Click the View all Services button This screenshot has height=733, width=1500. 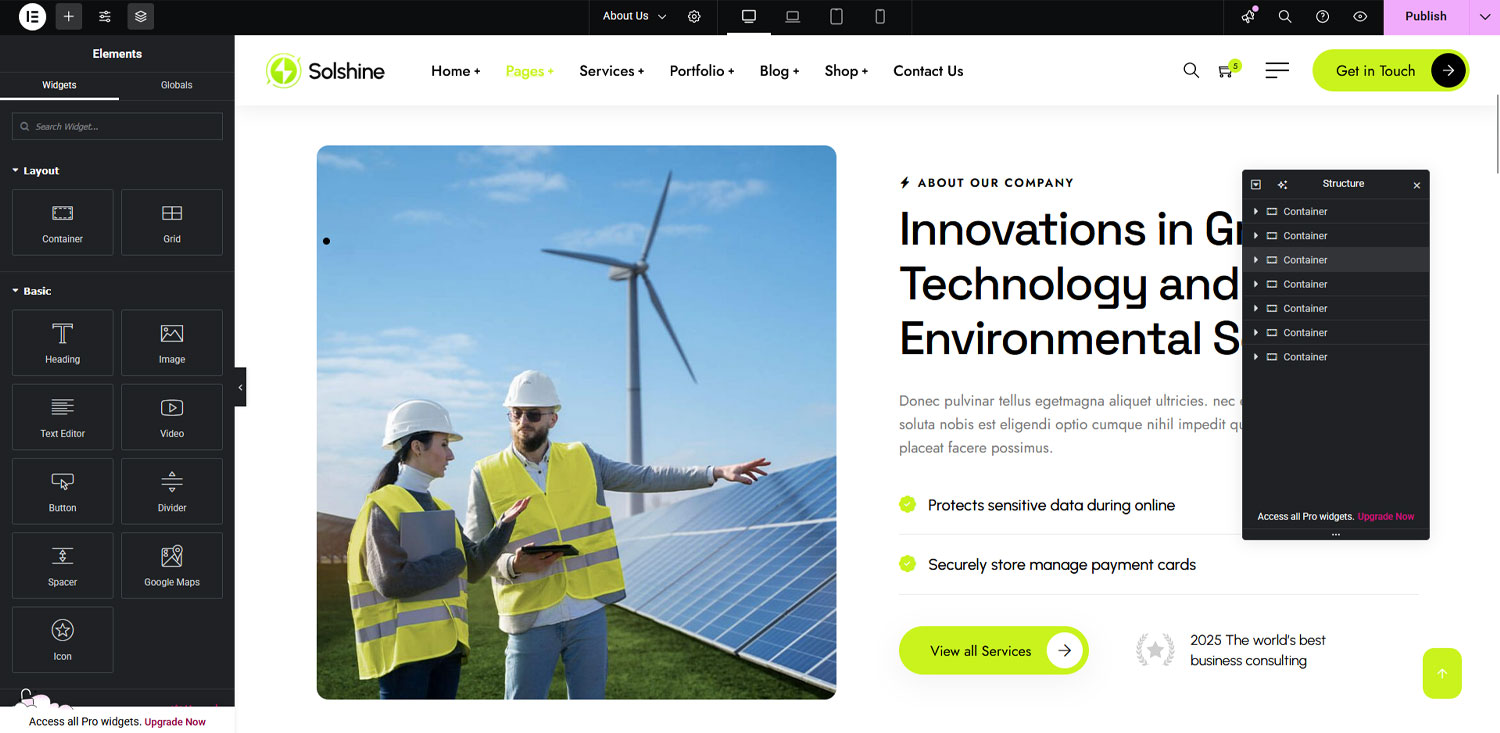coord(992,651)
